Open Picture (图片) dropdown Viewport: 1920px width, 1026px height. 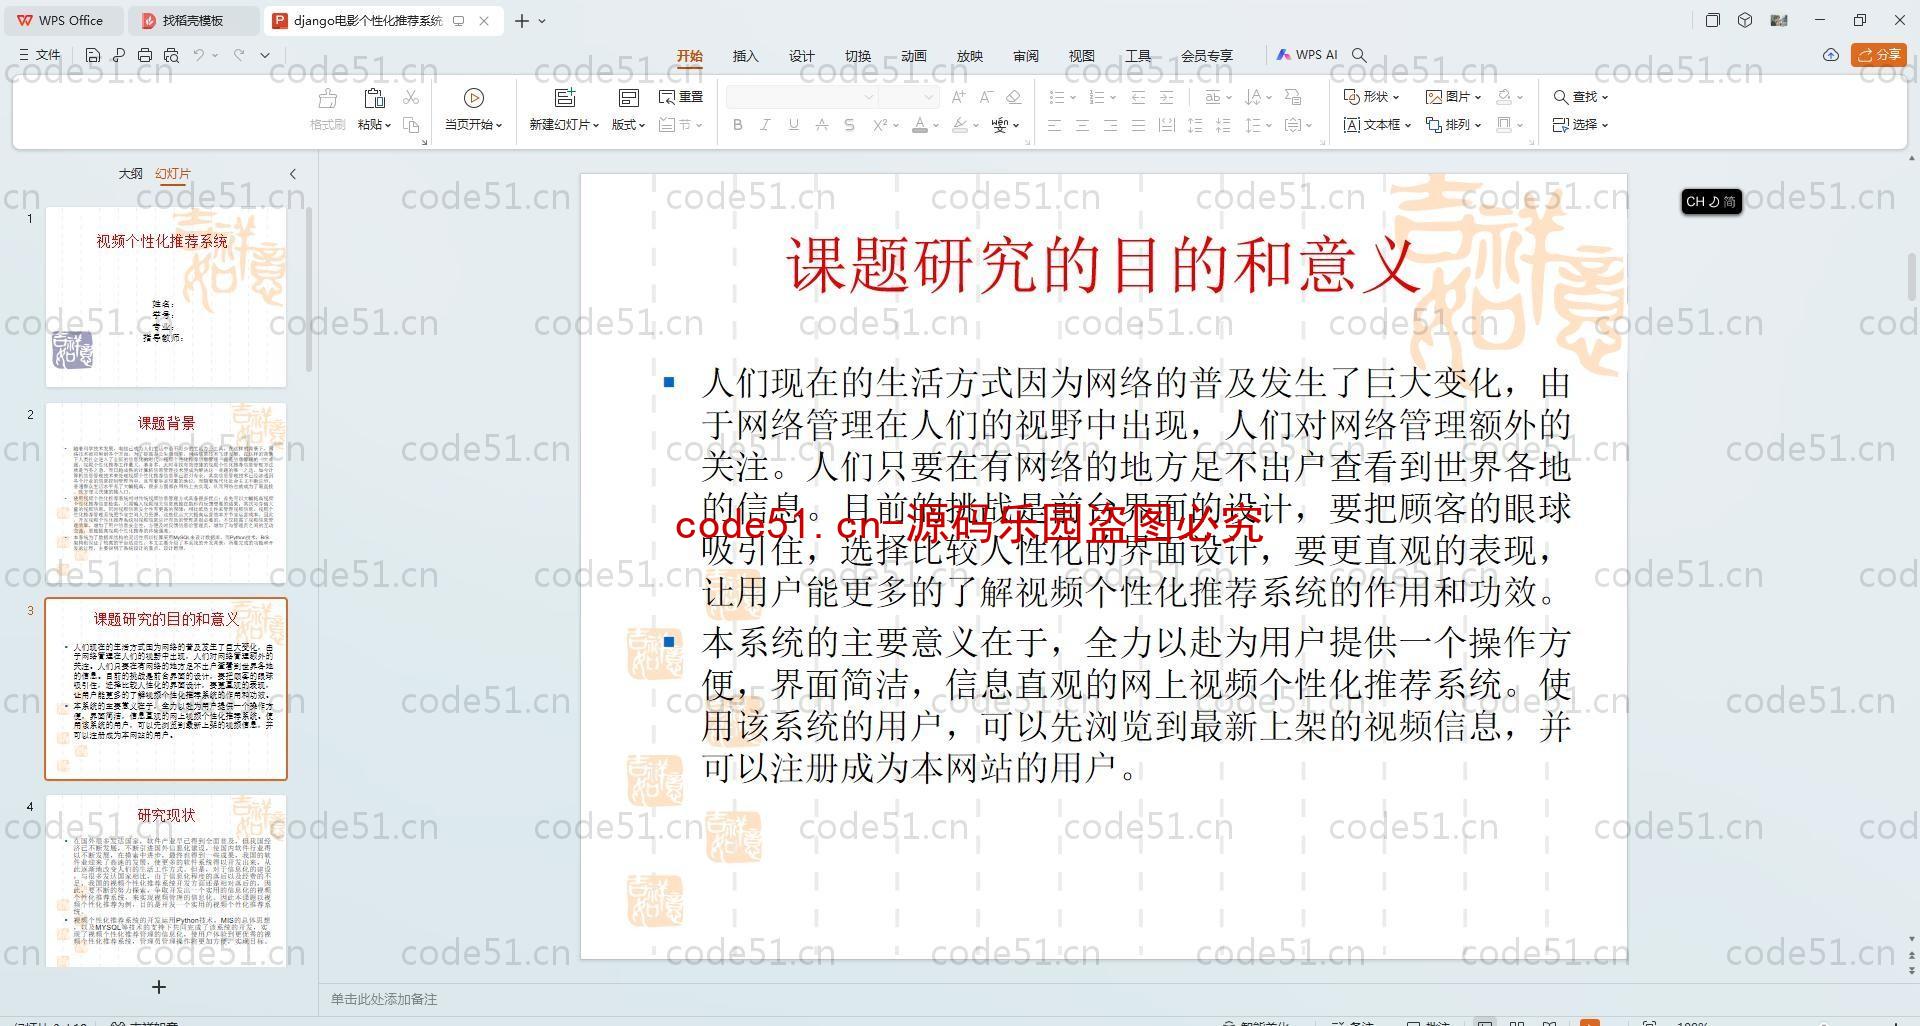1454,97
